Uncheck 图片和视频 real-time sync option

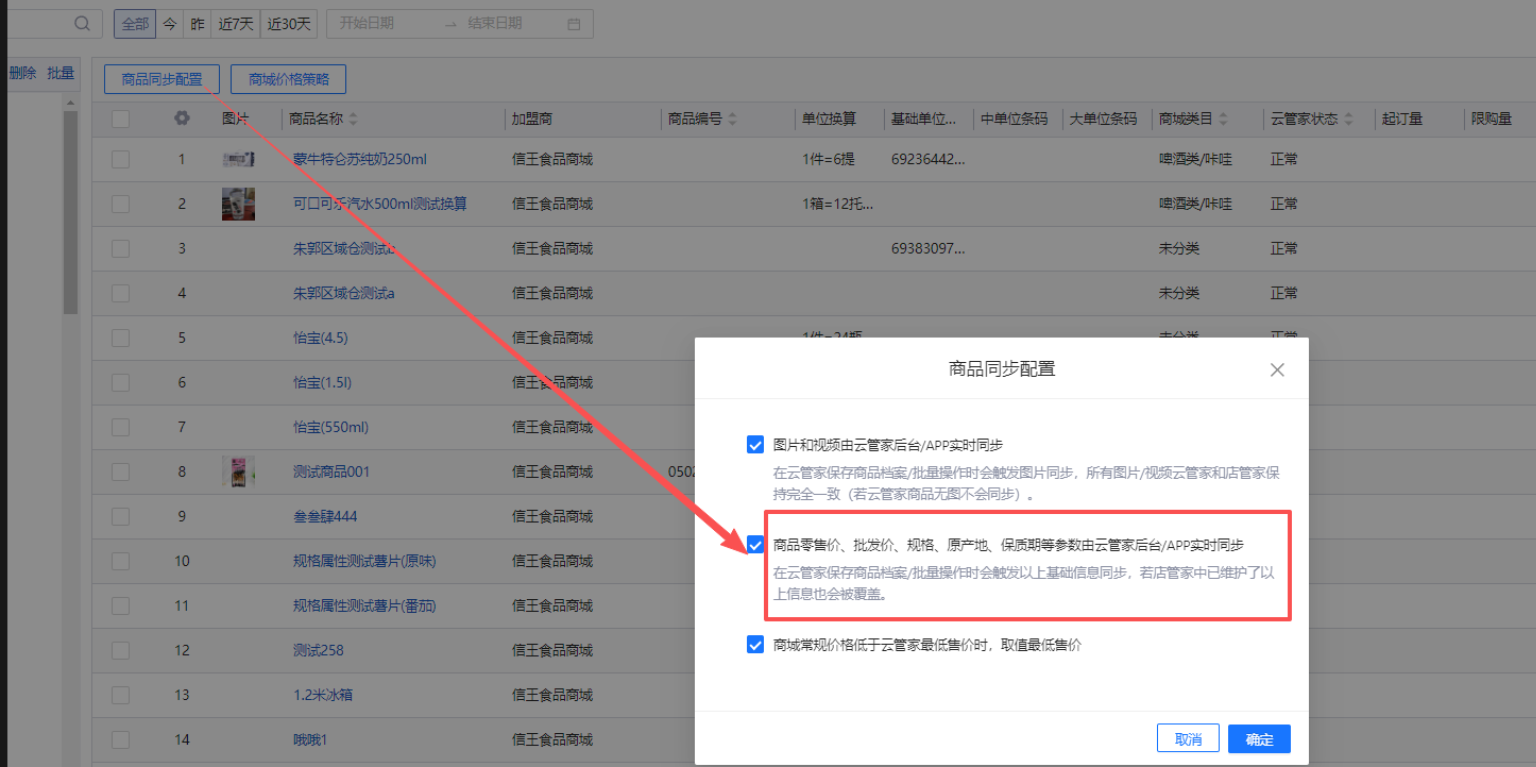pyautogui.click(x=755, y=445)
